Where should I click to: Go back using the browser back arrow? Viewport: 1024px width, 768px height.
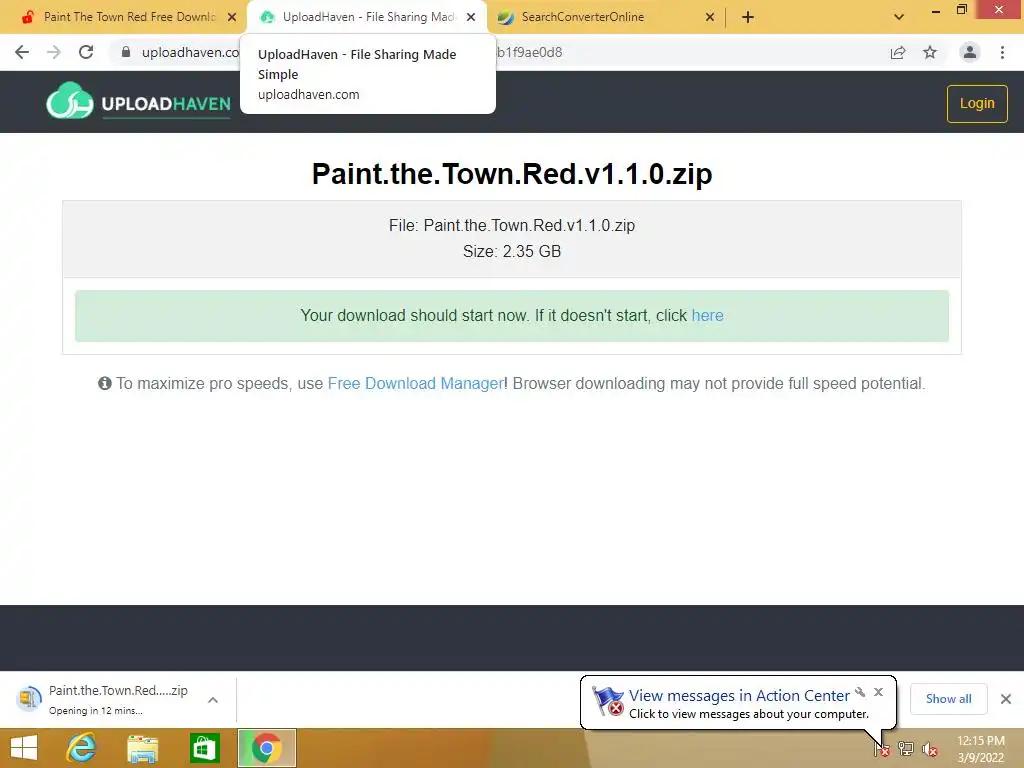point(22,52)
